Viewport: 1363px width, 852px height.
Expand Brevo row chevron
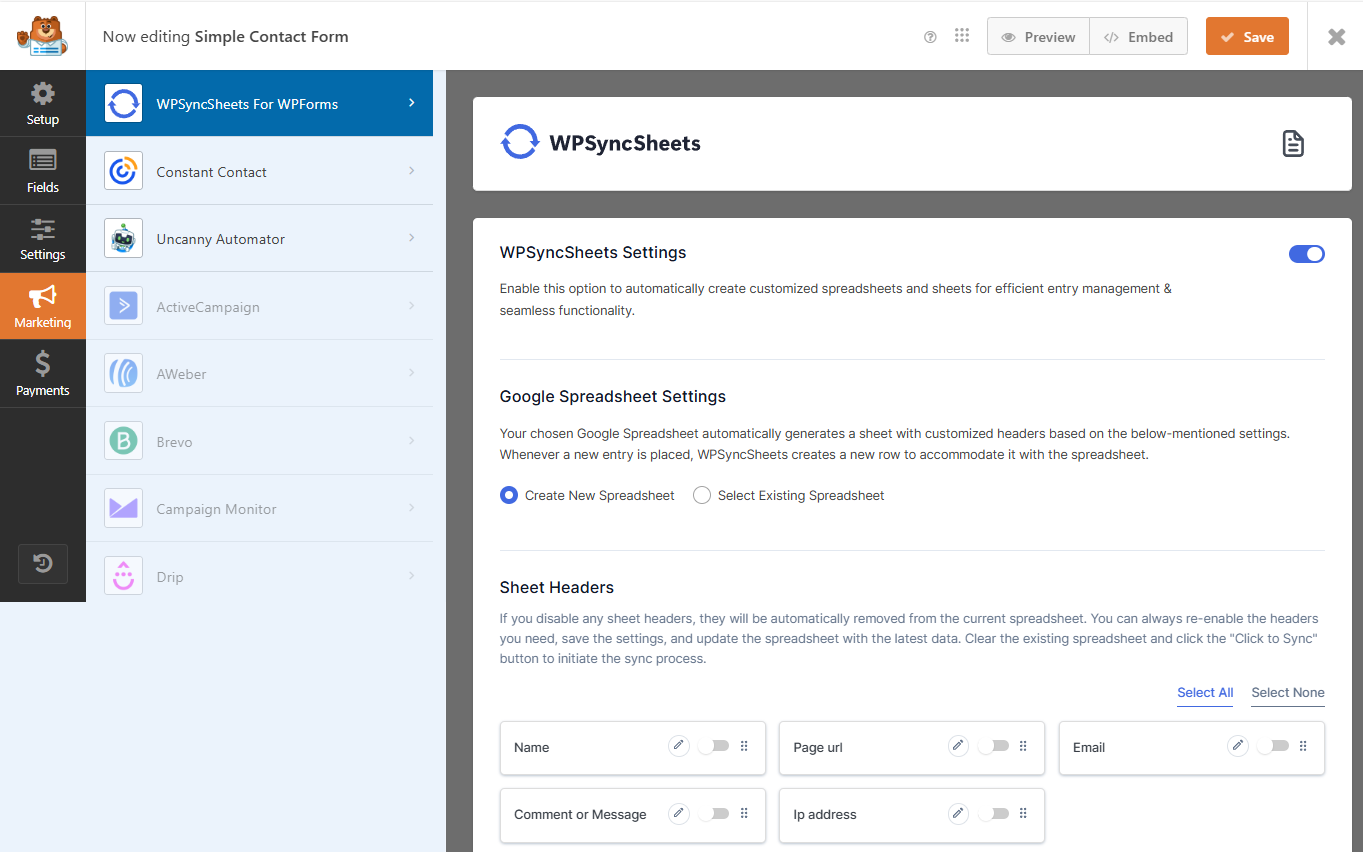412,441
